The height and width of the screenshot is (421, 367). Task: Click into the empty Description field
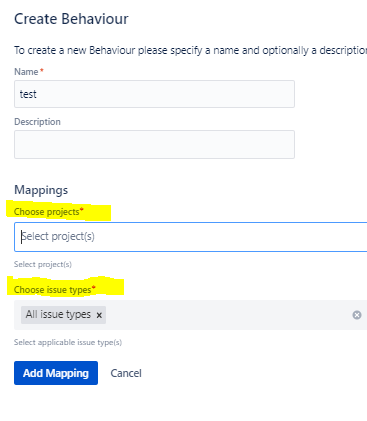point(154,144)
